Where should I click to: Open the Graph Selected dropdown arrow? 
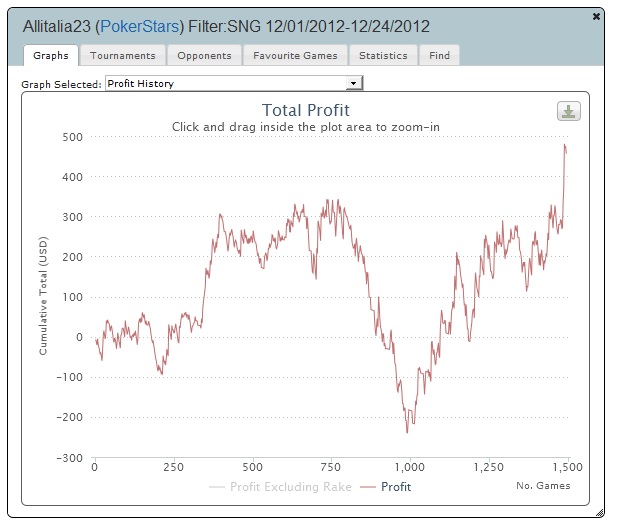coord(353,84)
